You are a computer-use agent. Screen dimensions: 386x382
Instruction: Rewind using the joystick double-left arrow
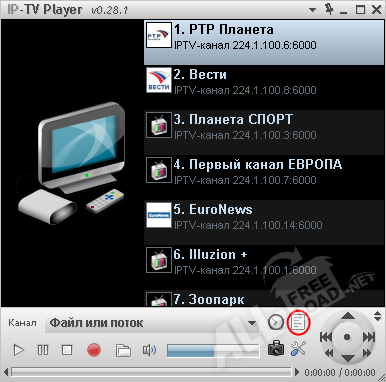[x=329, y=352]
